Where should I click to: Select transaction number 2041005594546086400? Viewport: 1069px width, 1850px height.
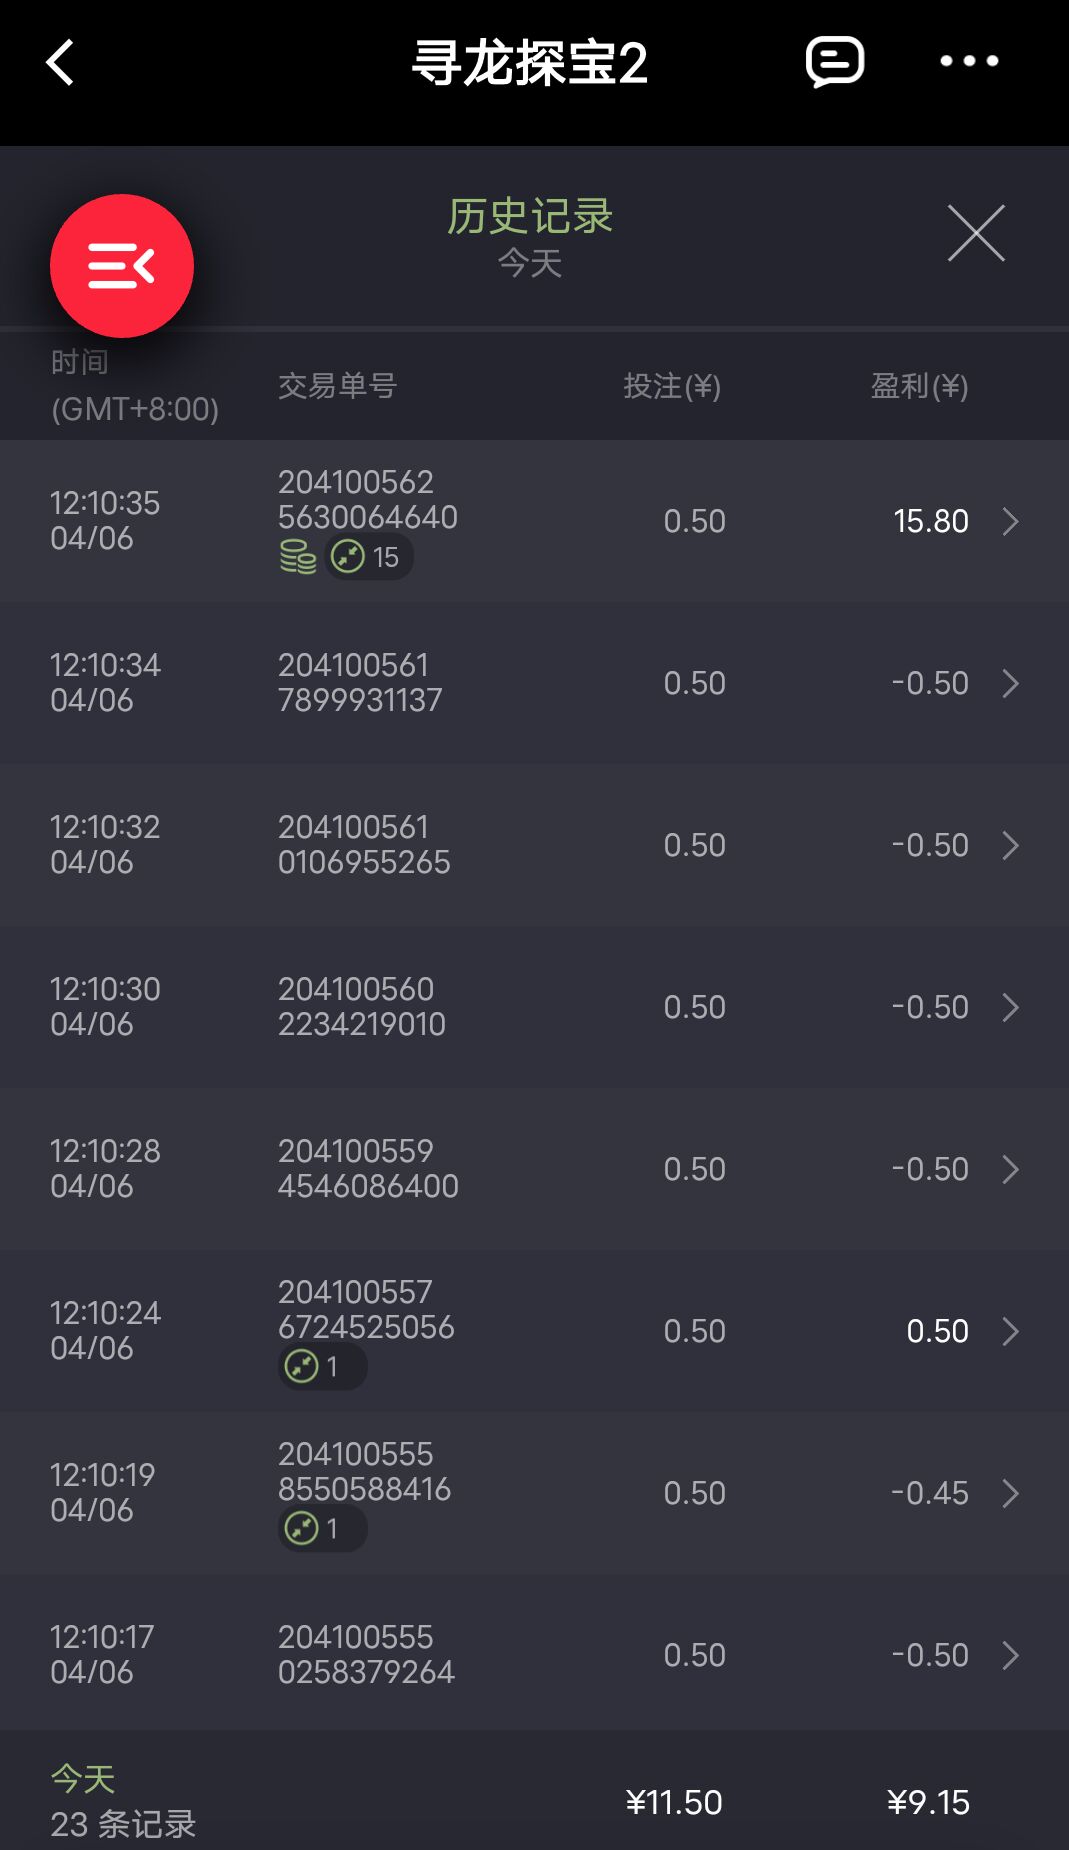click(x=368, y=1169)
